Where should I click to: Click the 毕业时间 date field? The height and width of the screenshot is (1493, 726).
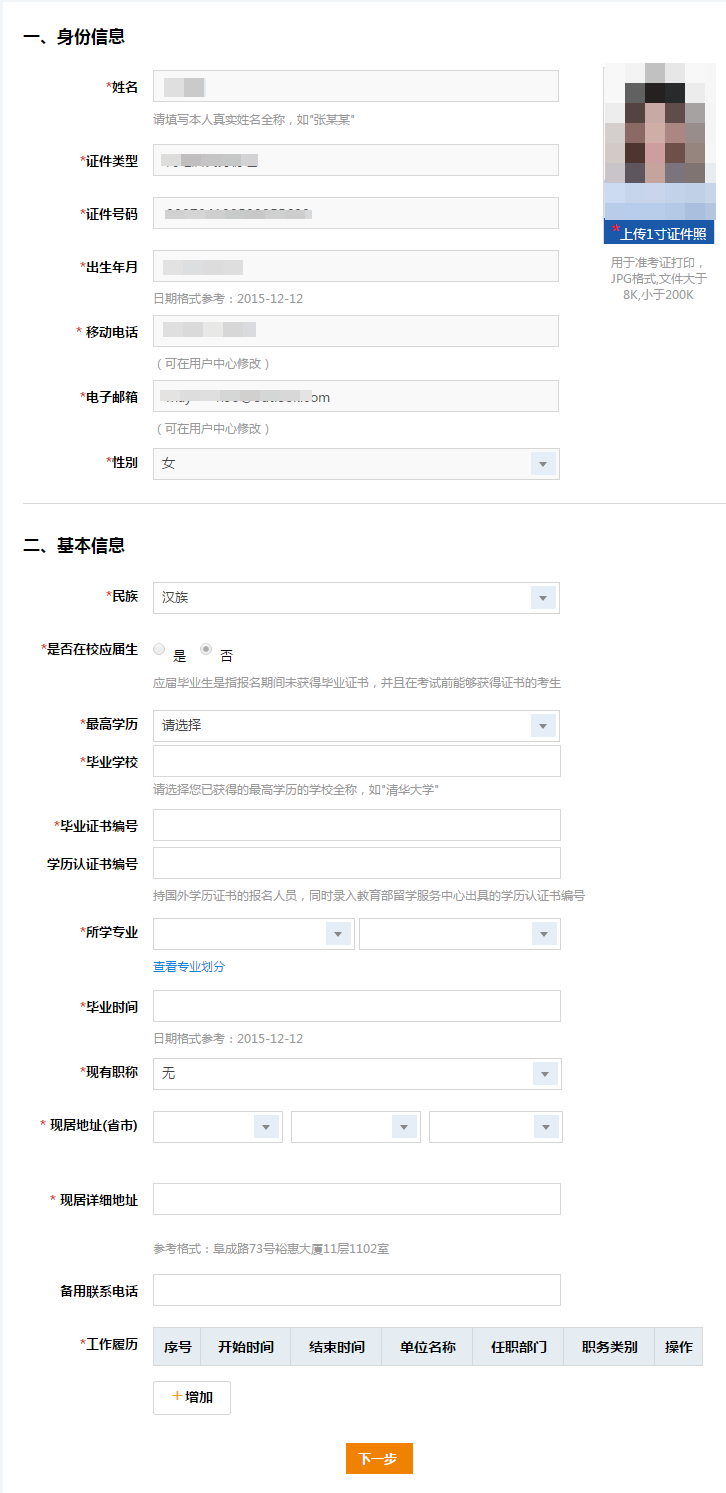pos(356,1006)
